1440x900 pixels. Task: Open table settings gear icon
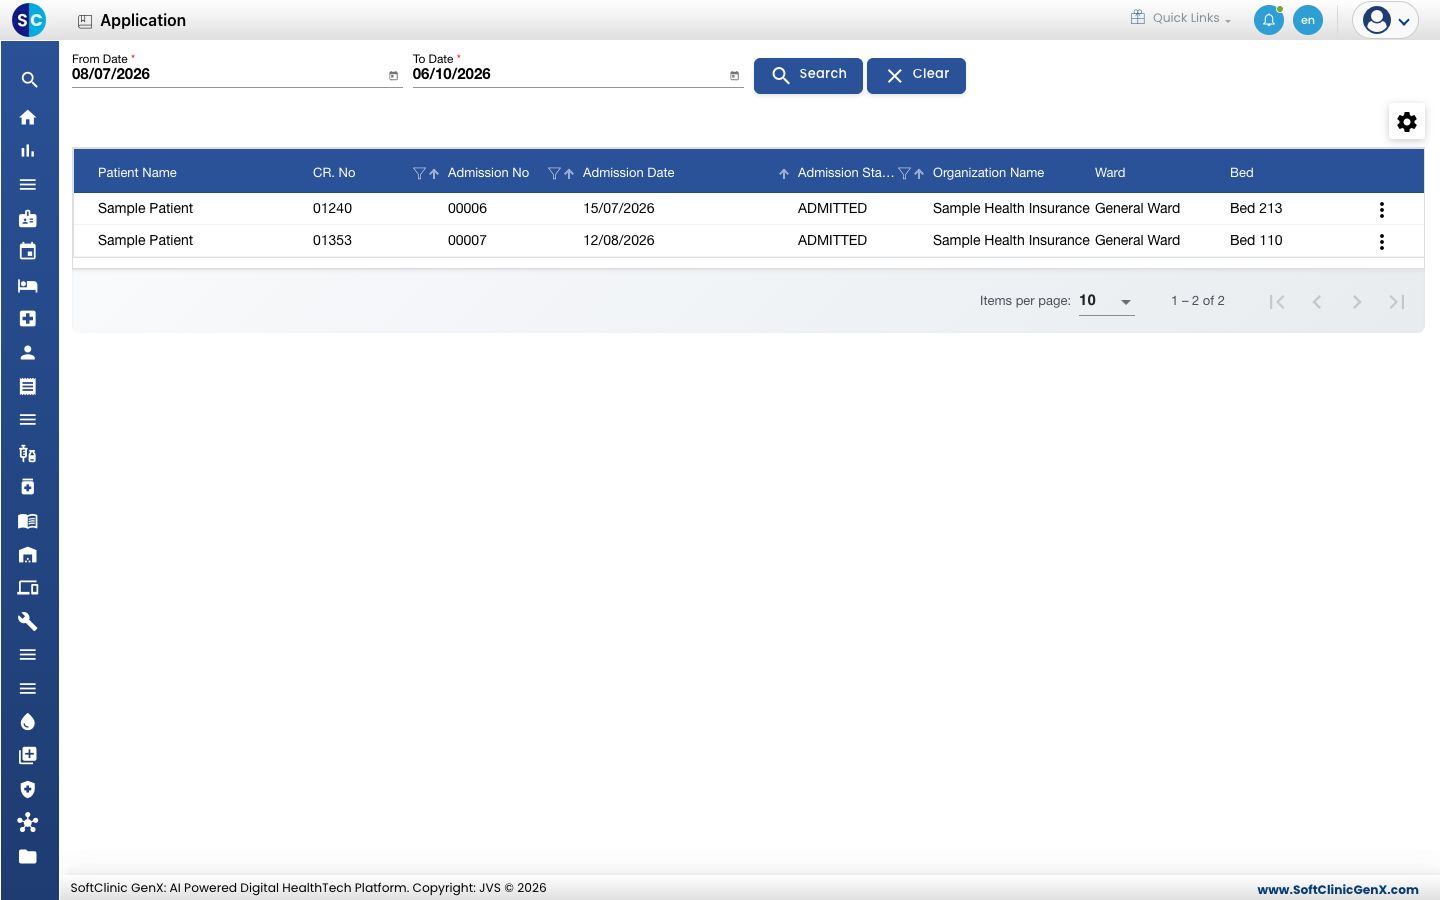pos(1407,122)
